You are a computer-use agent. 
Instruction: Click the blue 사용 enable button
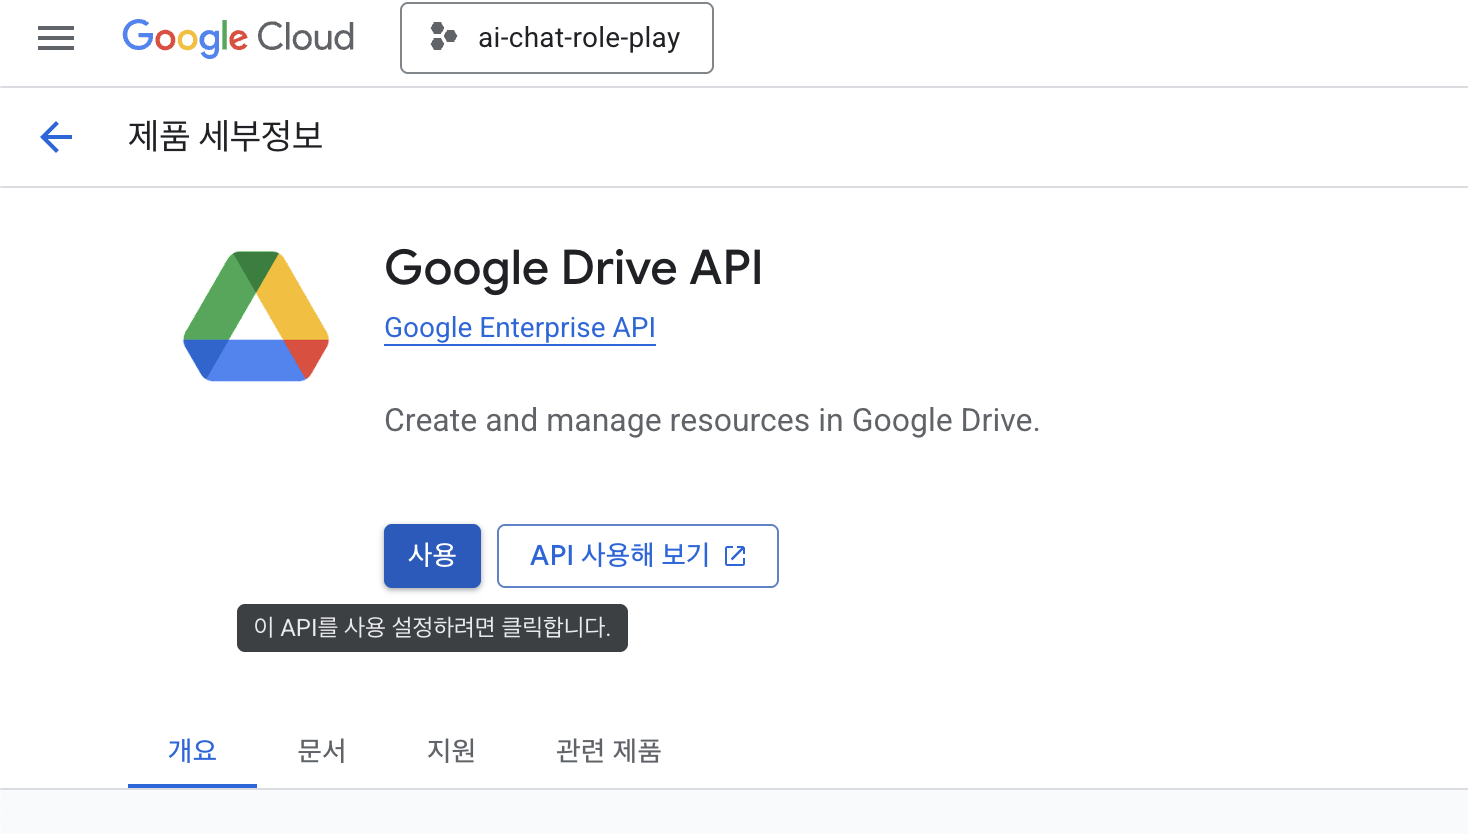coord(432,556)
